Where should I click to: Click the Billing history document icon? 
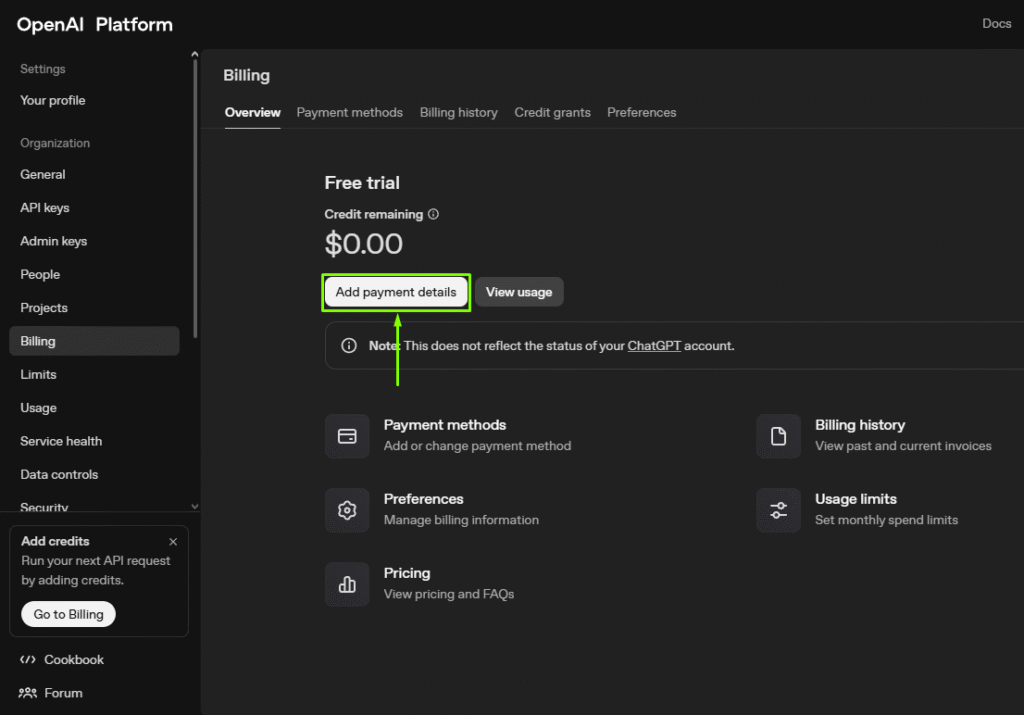(778, 435)
